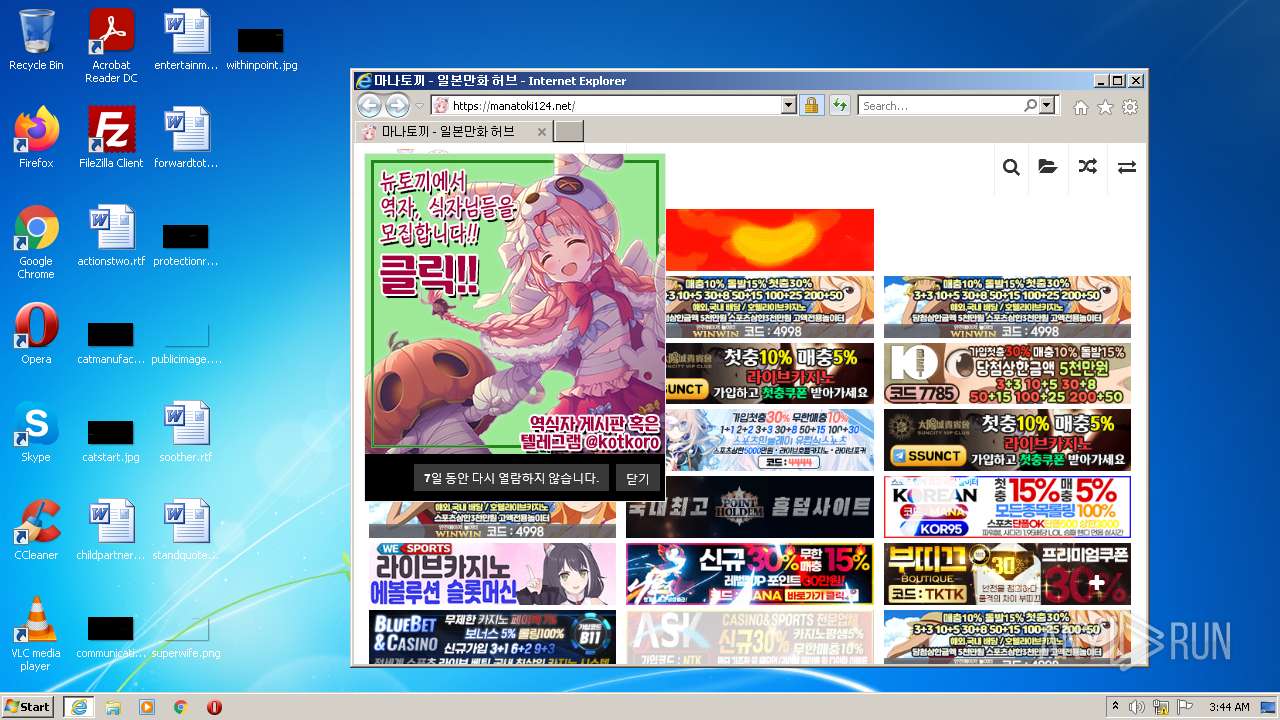Image resolution: width=1280 pixels, height=720 pixels.
Task: Select the Opera desktop shortcut
Action: tap(36, 334)
